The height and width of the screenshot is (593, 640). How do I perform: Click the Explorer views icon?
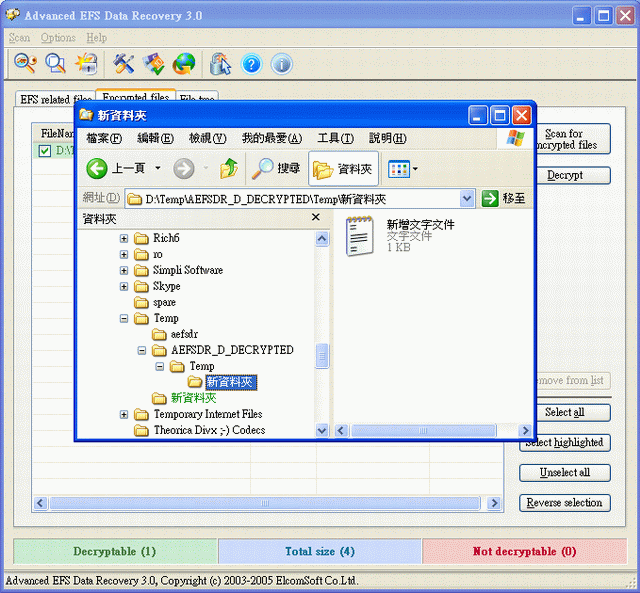pos(399,169)
